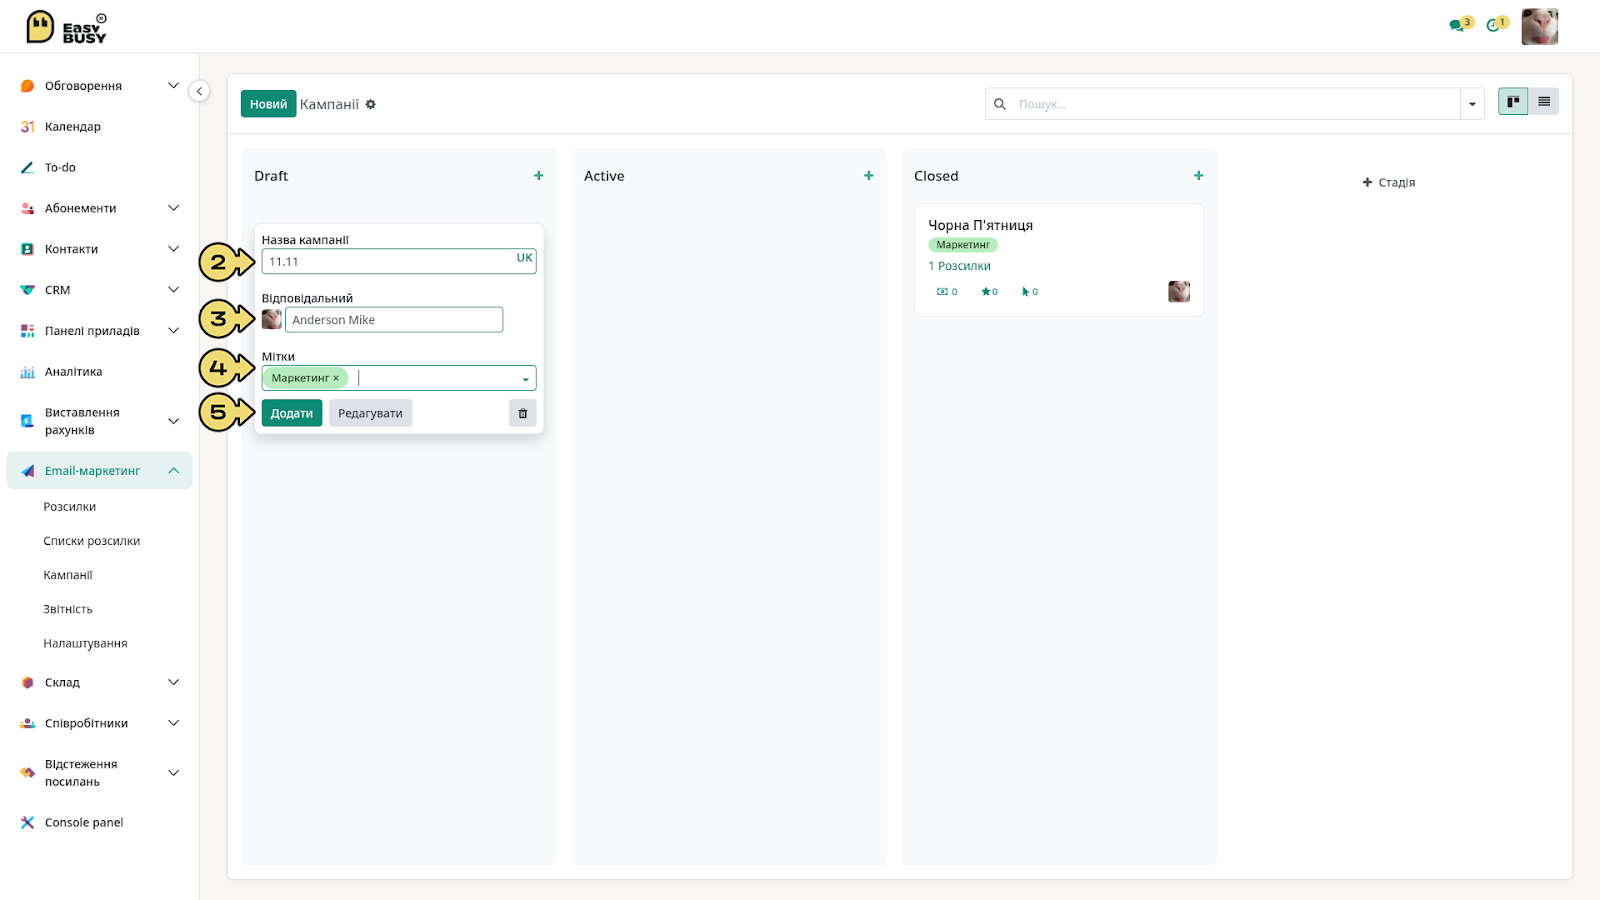Click the EasyBusy logo
The image size is (1600, 900).
point(66,27)
